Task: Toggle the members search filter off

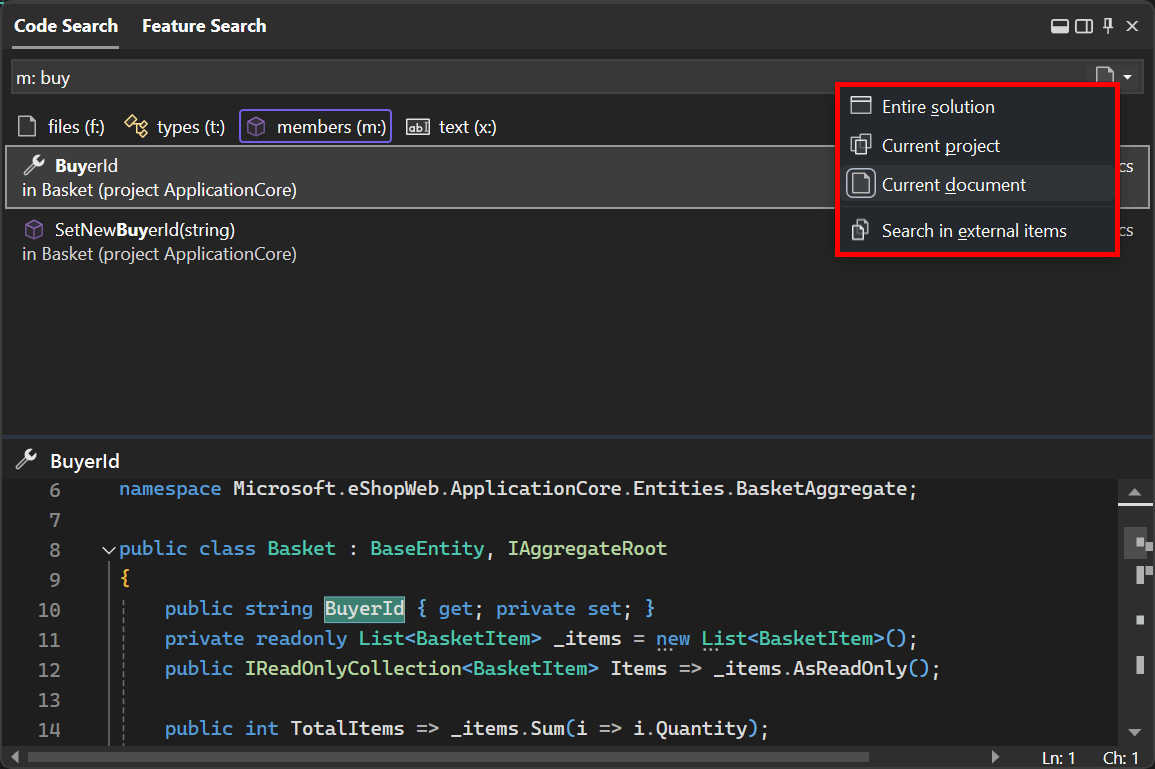Action: tap(315, 126)
